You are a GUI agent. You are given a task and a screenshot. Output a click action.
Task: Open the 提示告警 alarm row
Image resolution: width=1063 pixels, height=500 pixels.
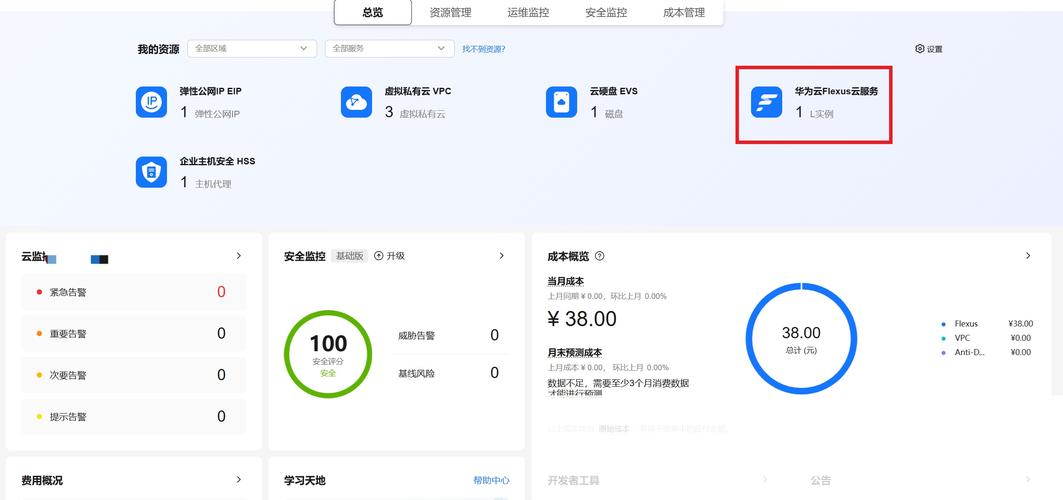tap(134, 417)
